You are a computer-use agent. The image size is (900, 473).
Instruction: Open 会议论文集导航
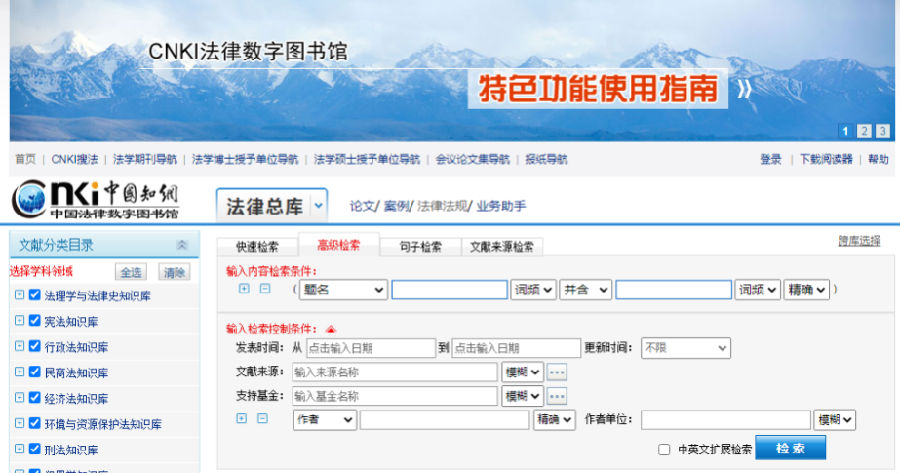tap(472, 159)
